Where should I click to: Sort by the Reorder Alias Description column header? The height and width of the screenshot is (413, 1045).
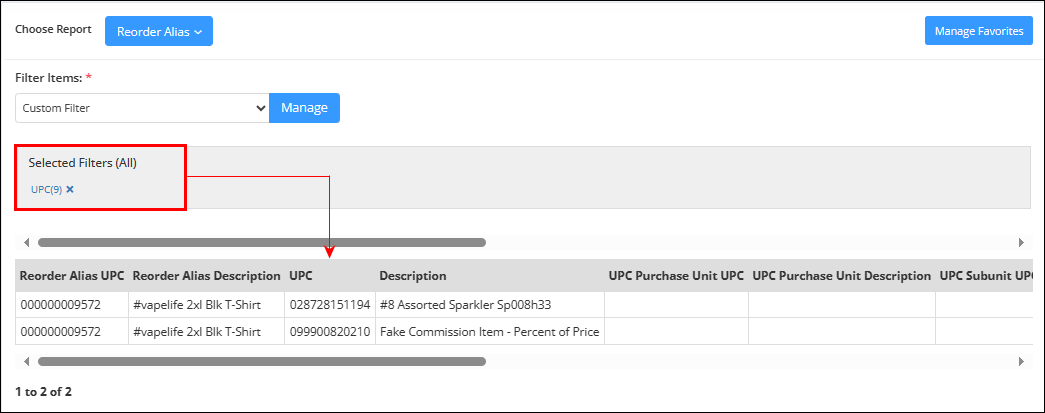(x=207, y=276)
